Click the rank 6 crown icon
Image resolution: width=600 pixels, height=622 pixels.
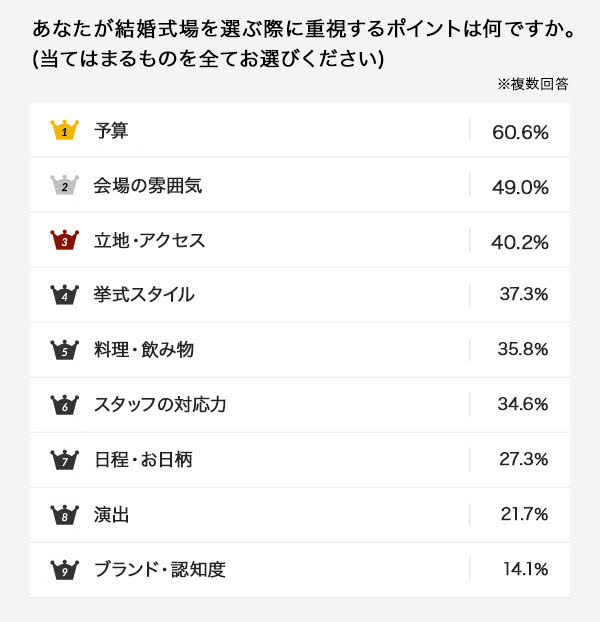(x=64, y=405)
